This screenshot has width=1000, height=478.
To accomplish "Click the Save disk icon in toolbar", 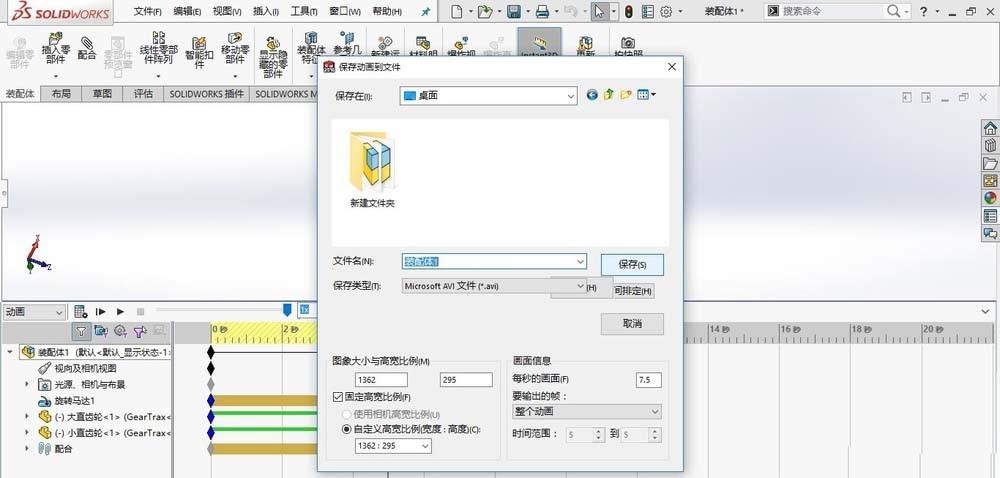I will [514, 11].
